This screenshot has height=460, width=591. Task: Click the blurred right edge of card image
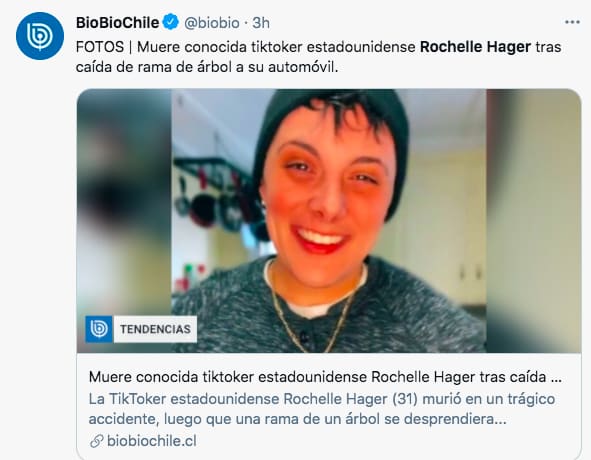533,221
